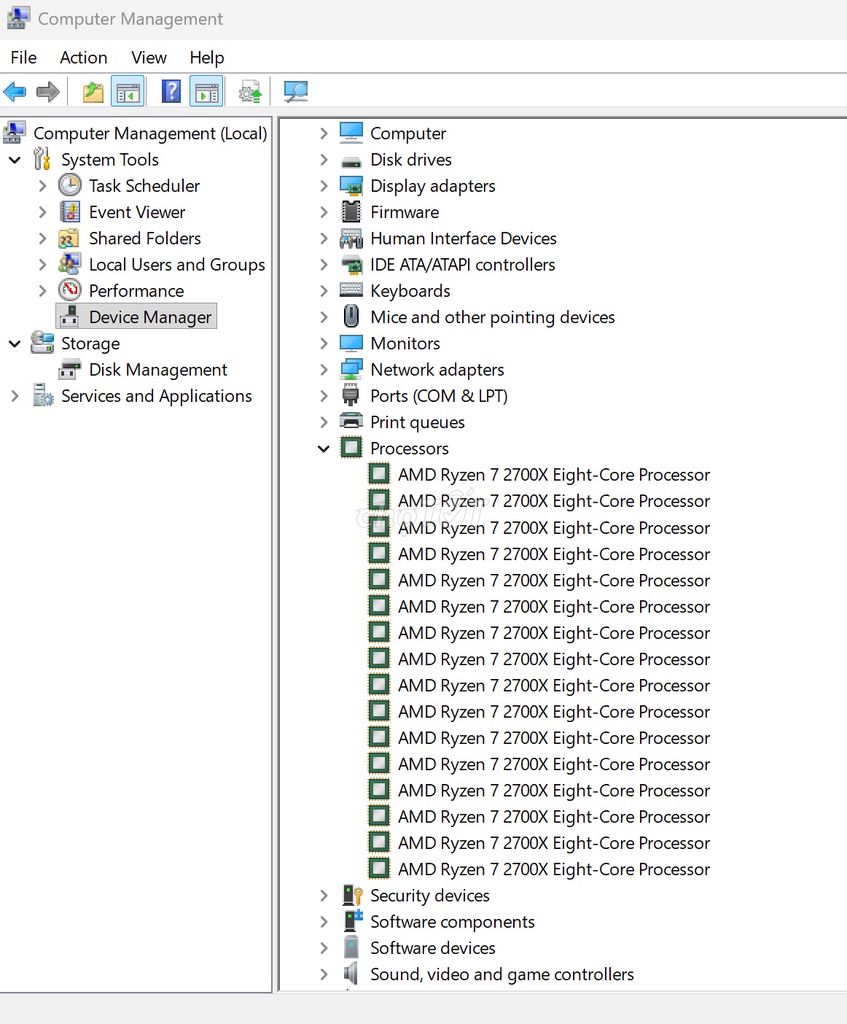847x1024 pixels.
Task: Expand the Network adapters category
Action: (x=323, y=370)
